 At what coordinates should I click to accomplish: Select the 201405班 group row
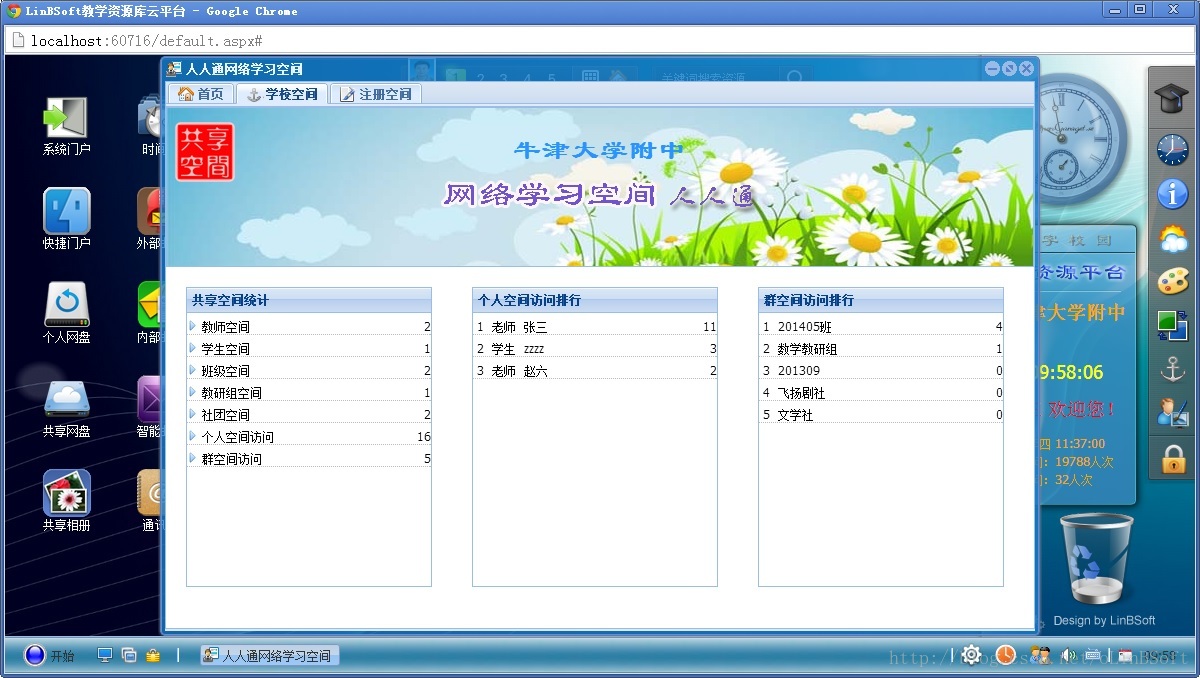coord(881,327)
